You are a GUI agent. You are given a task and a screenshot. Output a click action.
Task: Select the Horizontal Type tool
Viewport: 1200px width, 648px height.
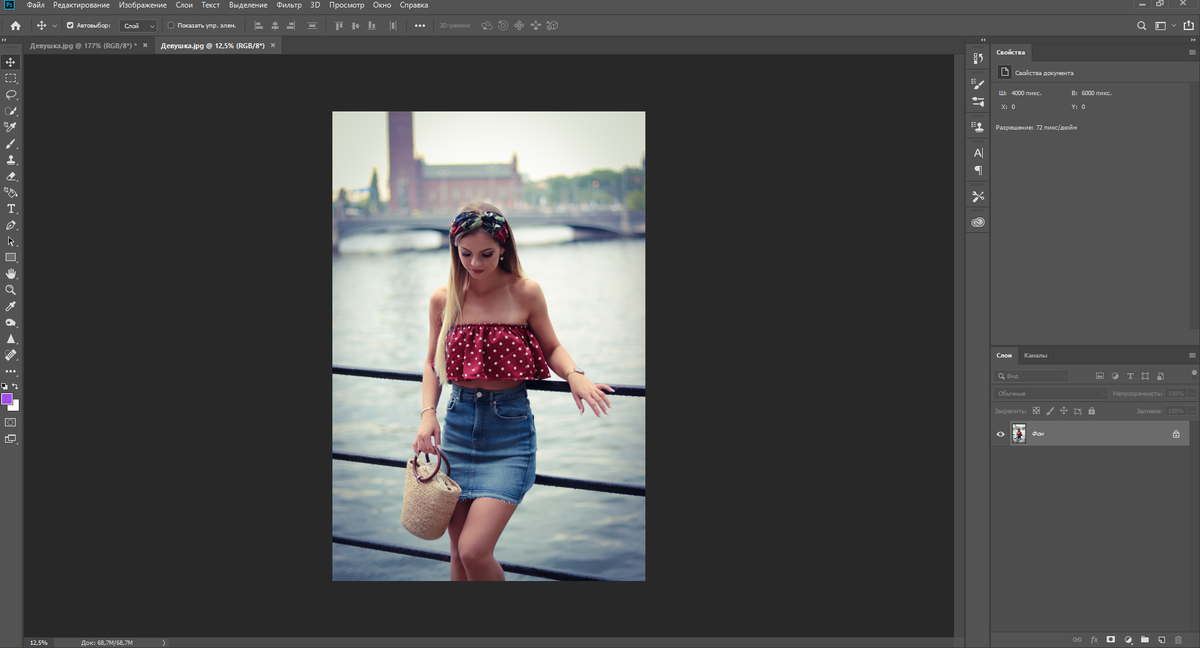point(11,208)
